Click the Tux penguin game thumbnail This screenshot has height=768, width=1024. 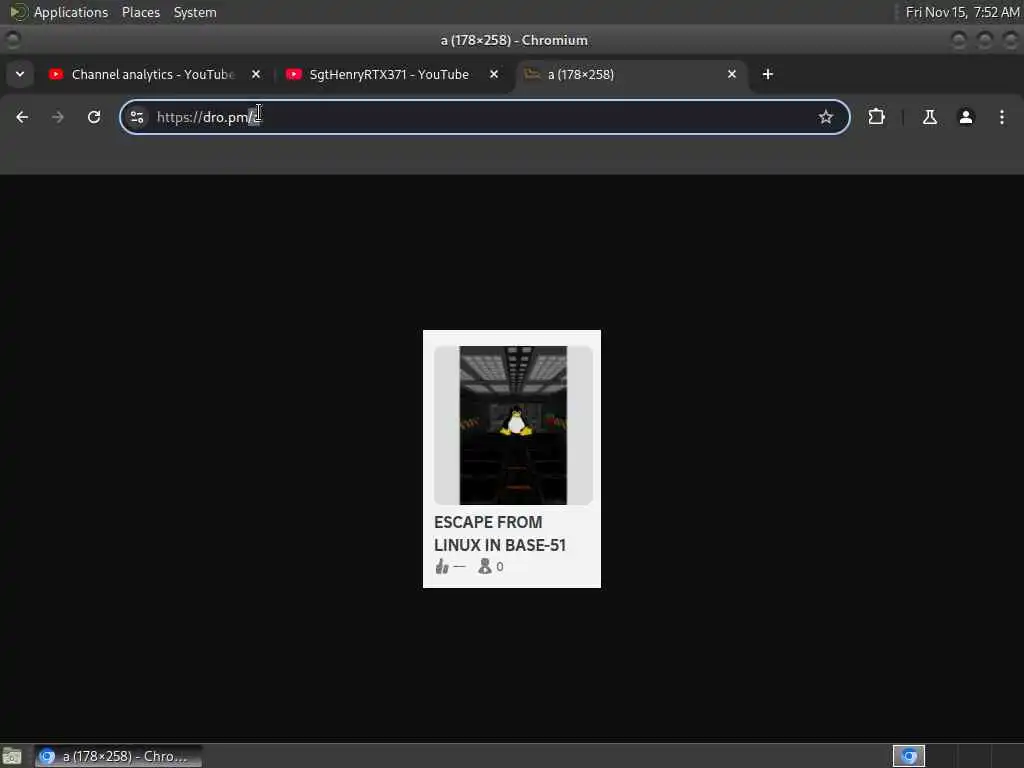(513, 425)
